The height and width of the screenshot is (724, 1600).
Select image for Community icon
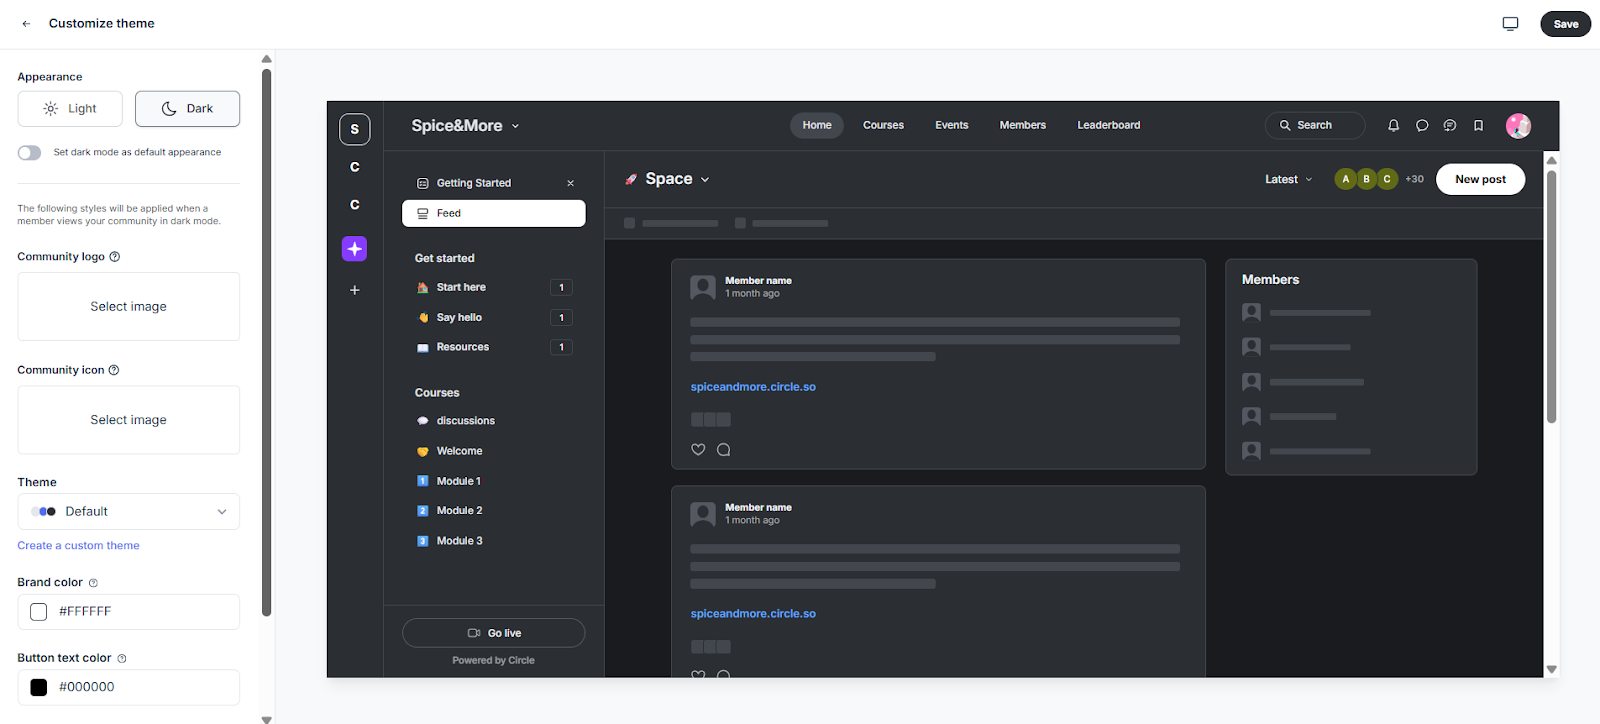(x=129, y=420)
